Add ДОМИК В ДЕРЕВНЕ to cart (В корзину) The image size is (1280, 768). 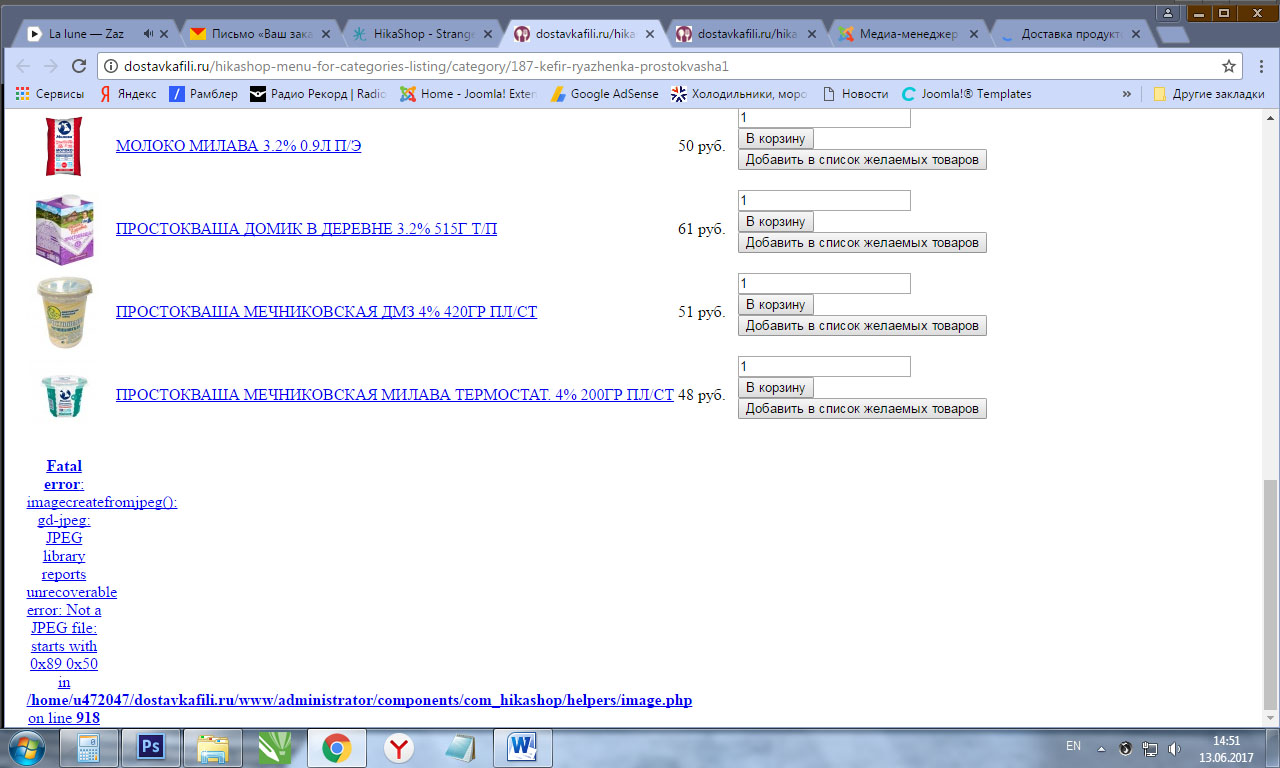click(776, 221)
